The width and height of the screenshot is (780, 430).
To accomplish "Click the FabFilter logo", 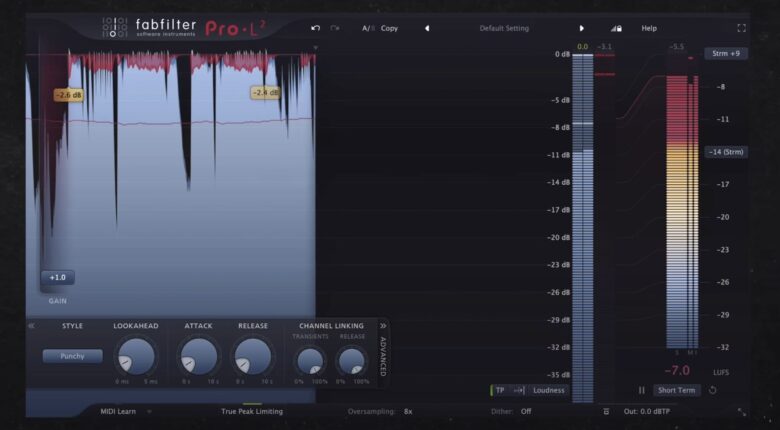I will click(x=149, y=27).
